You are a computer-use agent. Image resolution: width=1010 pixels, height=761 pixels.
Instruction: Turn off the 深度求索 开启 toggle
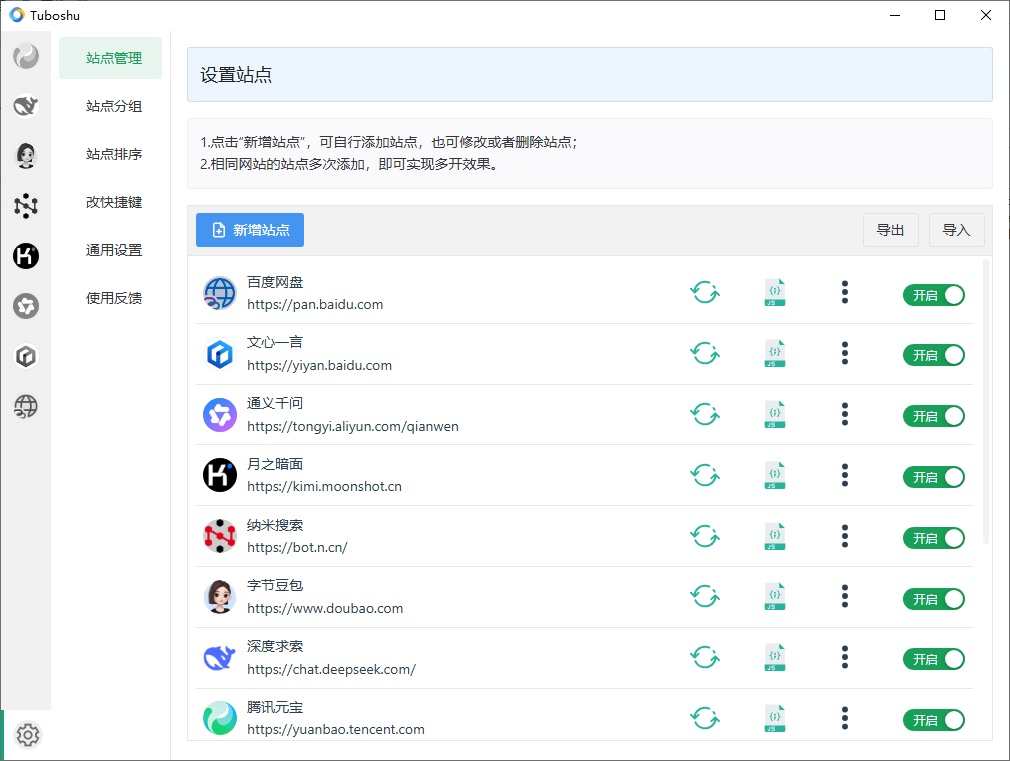[x=934, y=660]
